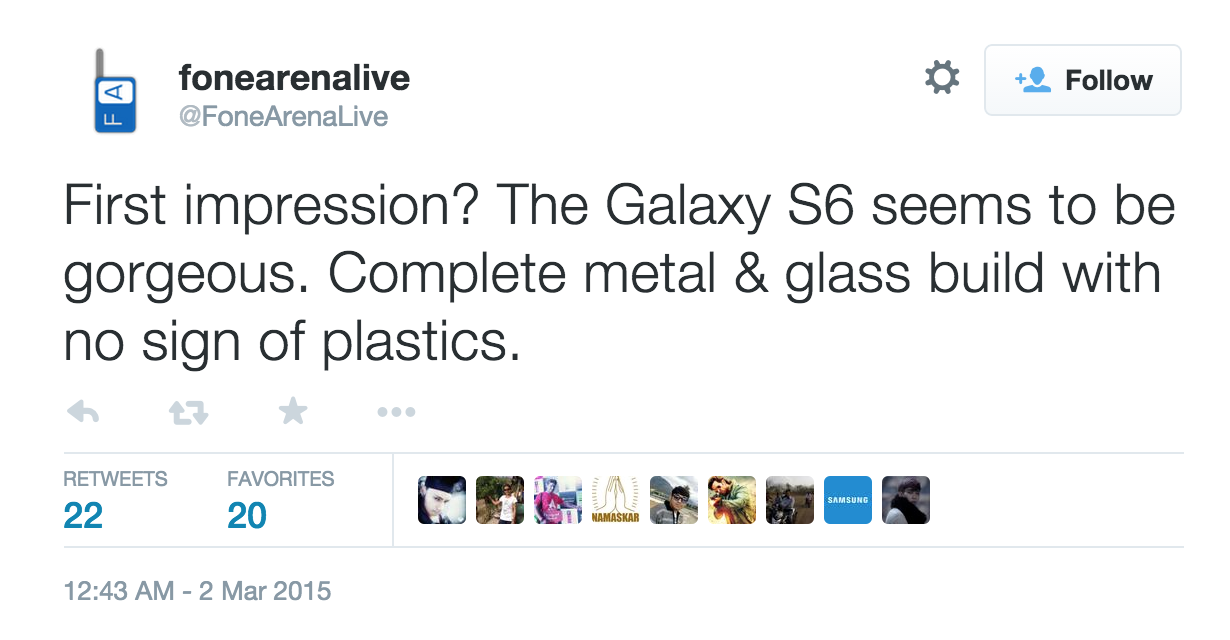Click the fonearenalive display name

click(294, 78)
